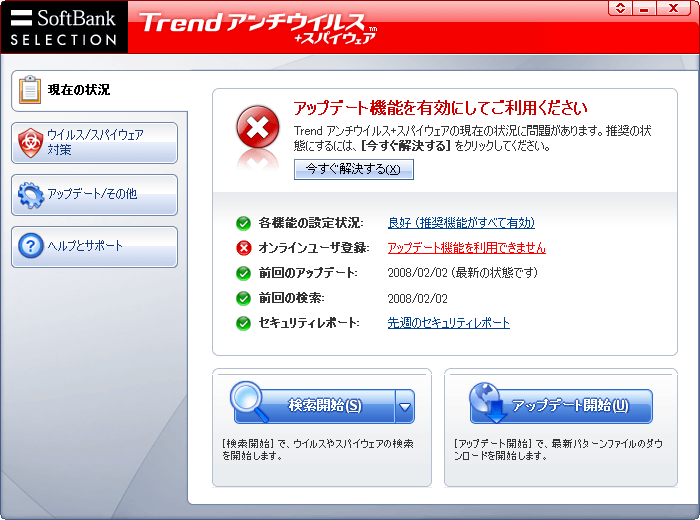This screenshot has height=520, width=700.
Task: Click green check beside 前回の検索
Action: 243,298
